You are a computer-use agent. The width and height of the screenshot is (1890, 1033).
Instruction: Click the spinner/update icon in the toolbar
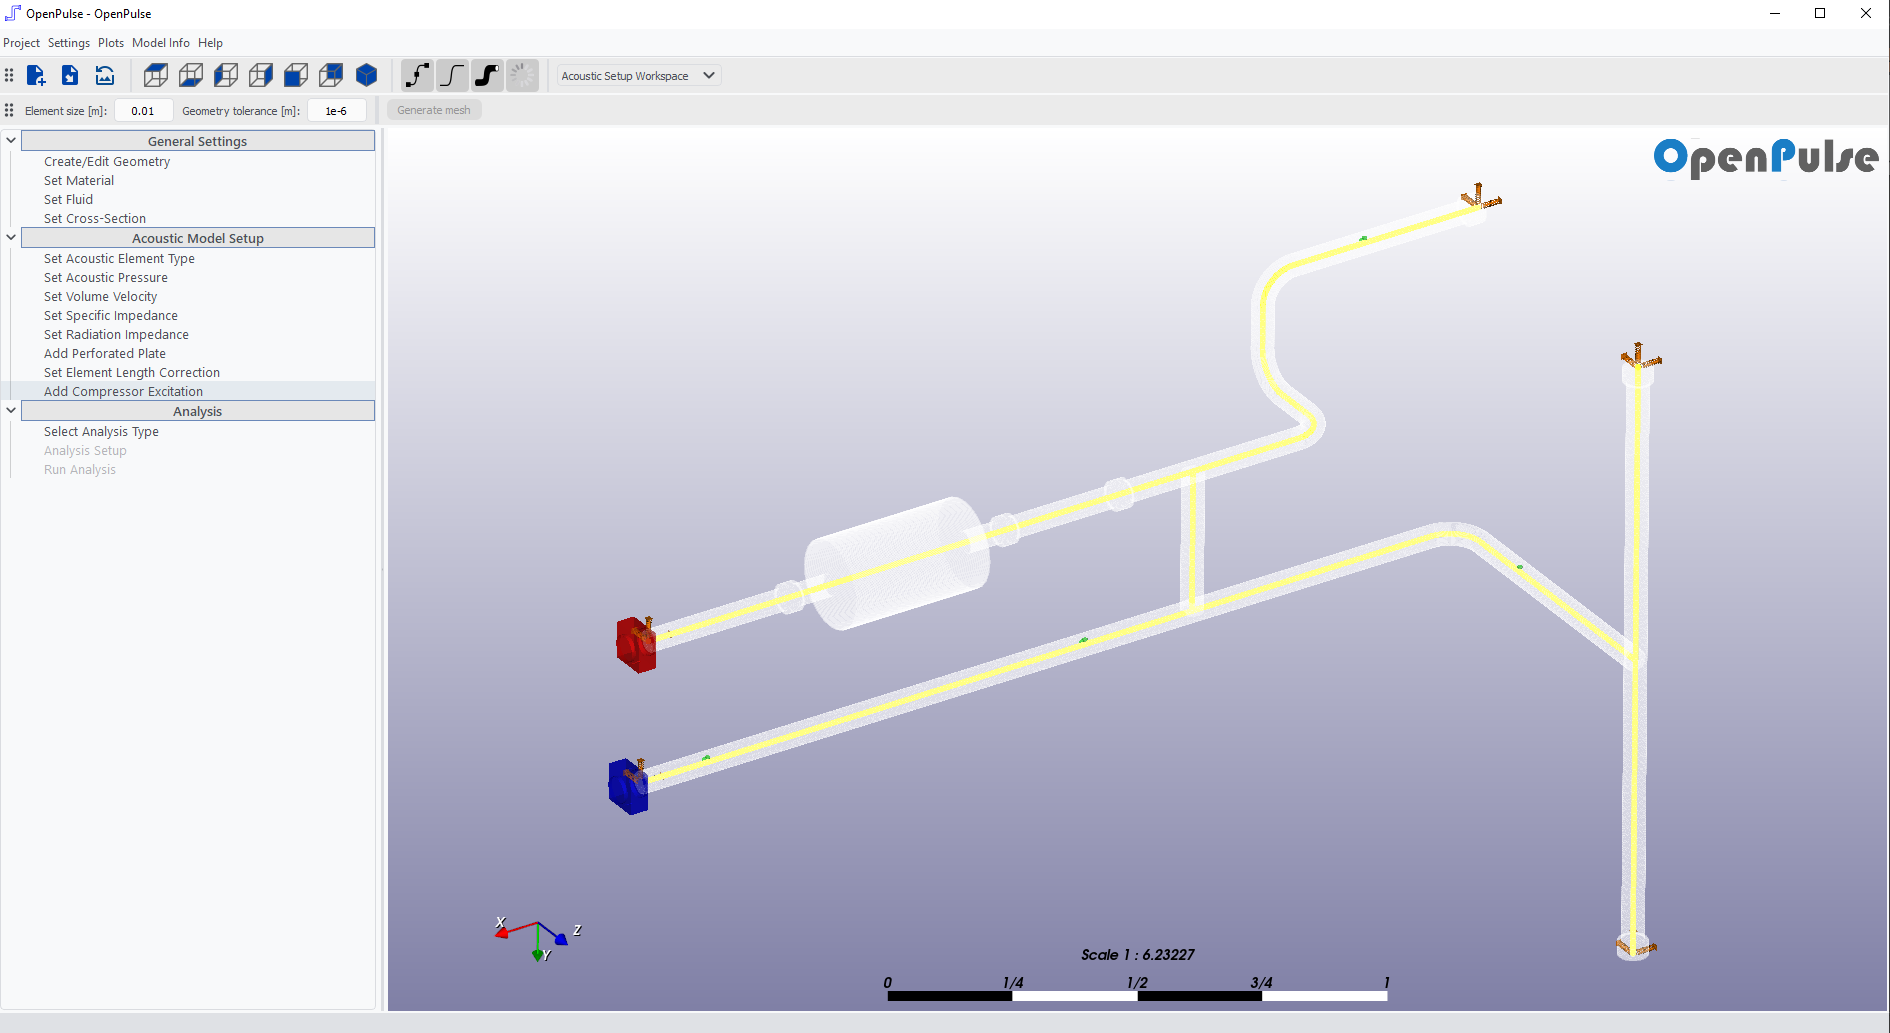(x=522, y=75)
